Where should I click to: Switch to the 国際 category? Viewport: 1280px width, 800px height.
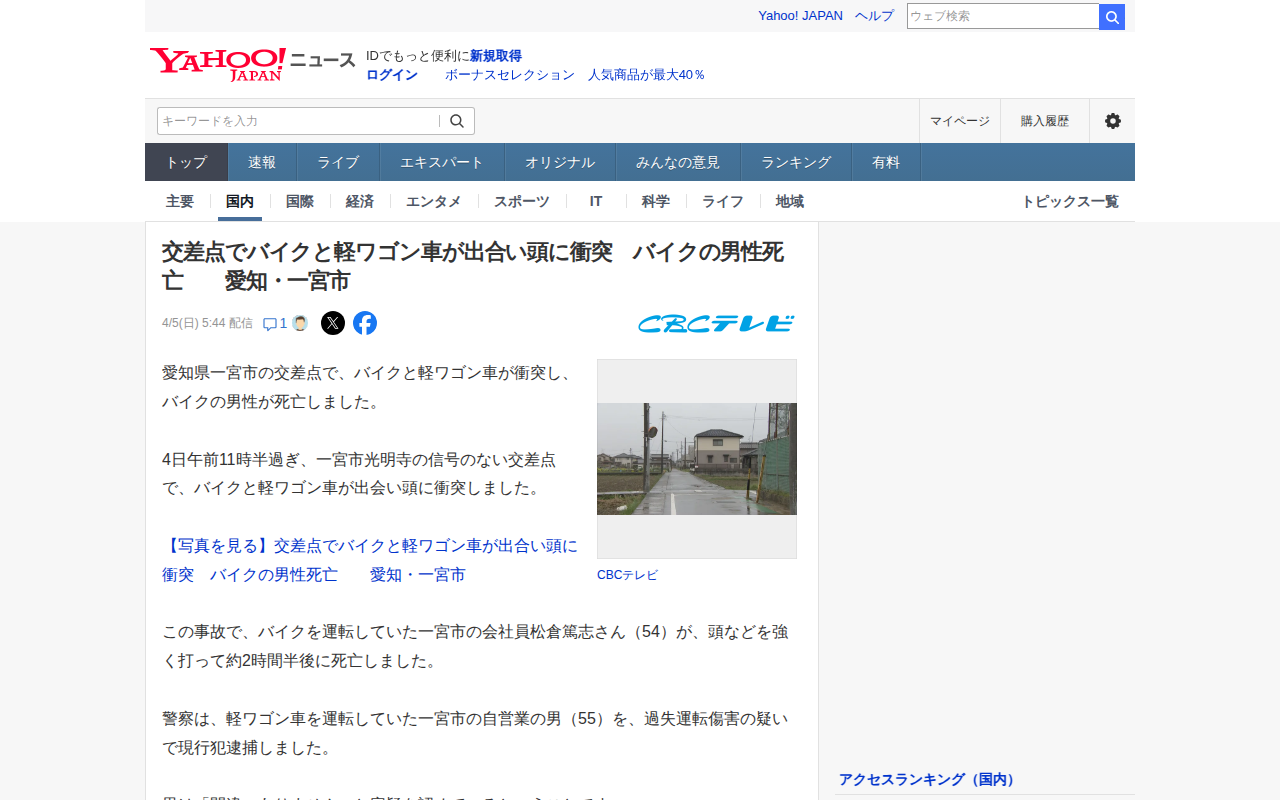click(300, 201)
